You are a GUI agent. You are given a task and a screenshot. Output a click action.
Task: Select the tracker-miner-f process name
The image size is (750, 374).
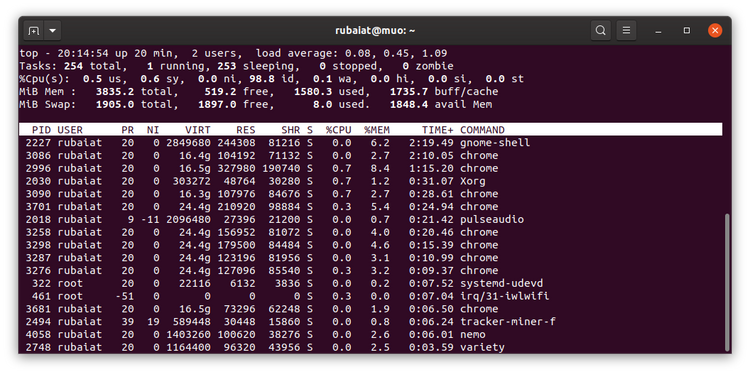coord(508,322)
